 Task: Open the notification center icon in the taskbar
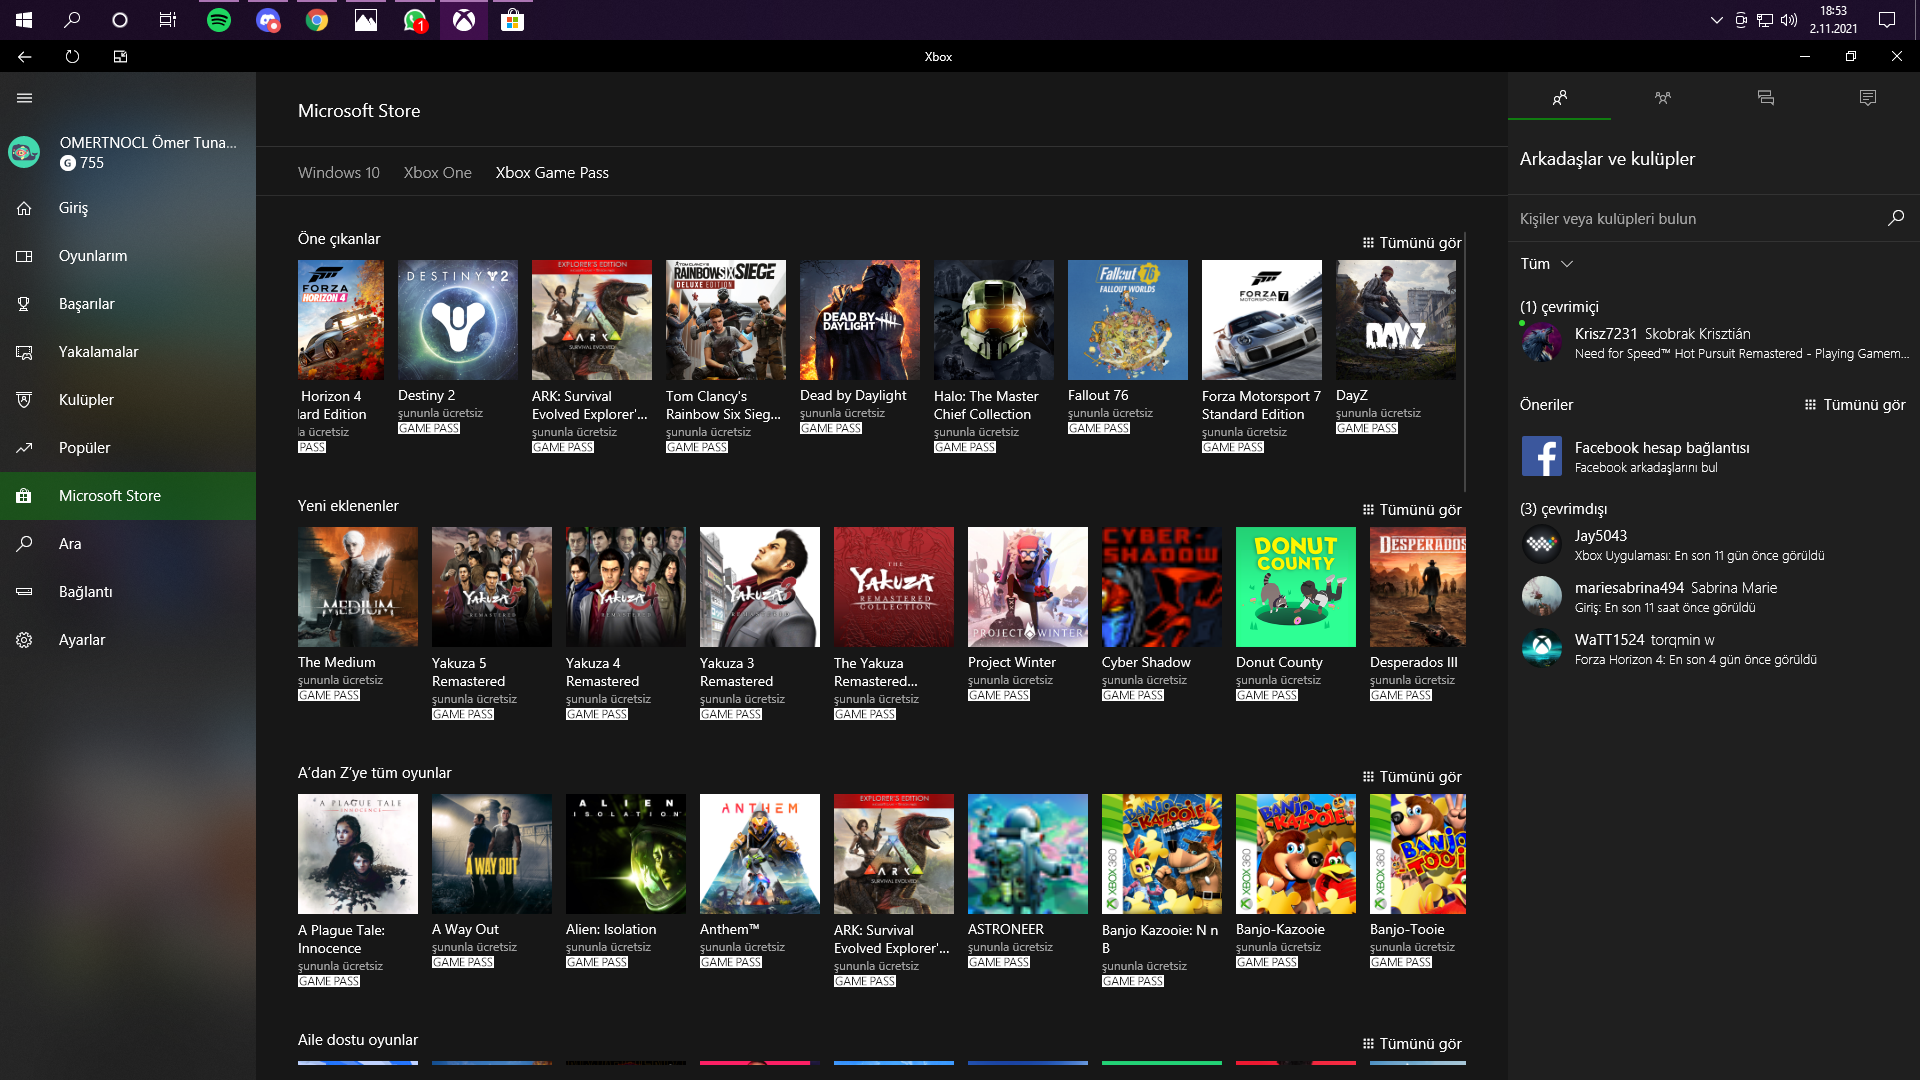pos(1887,20)
